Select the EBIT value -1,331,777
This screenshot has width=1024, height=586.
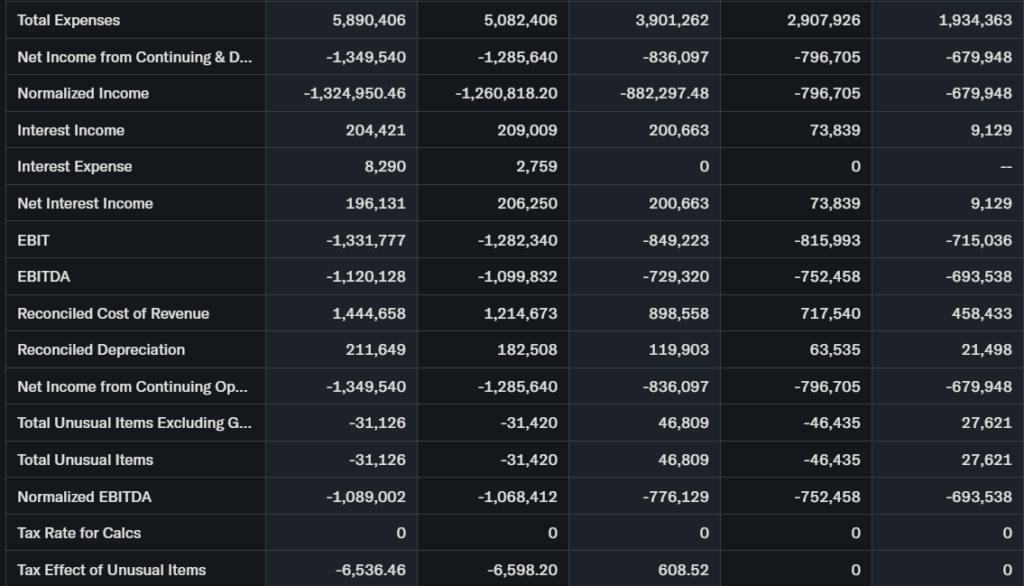tap(366, 240)
